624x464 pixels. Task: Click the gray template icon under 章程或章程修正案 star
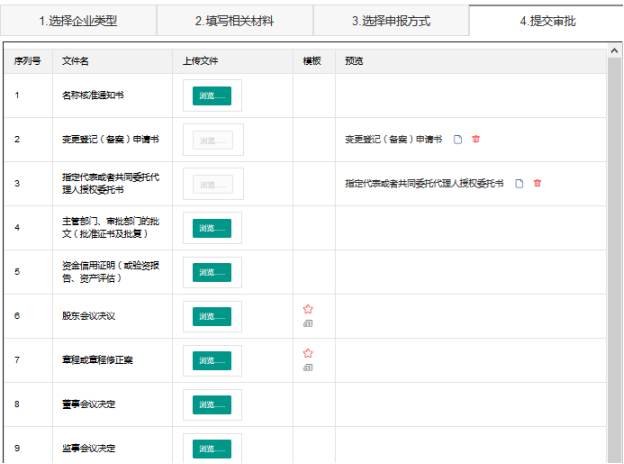(308, 367)
